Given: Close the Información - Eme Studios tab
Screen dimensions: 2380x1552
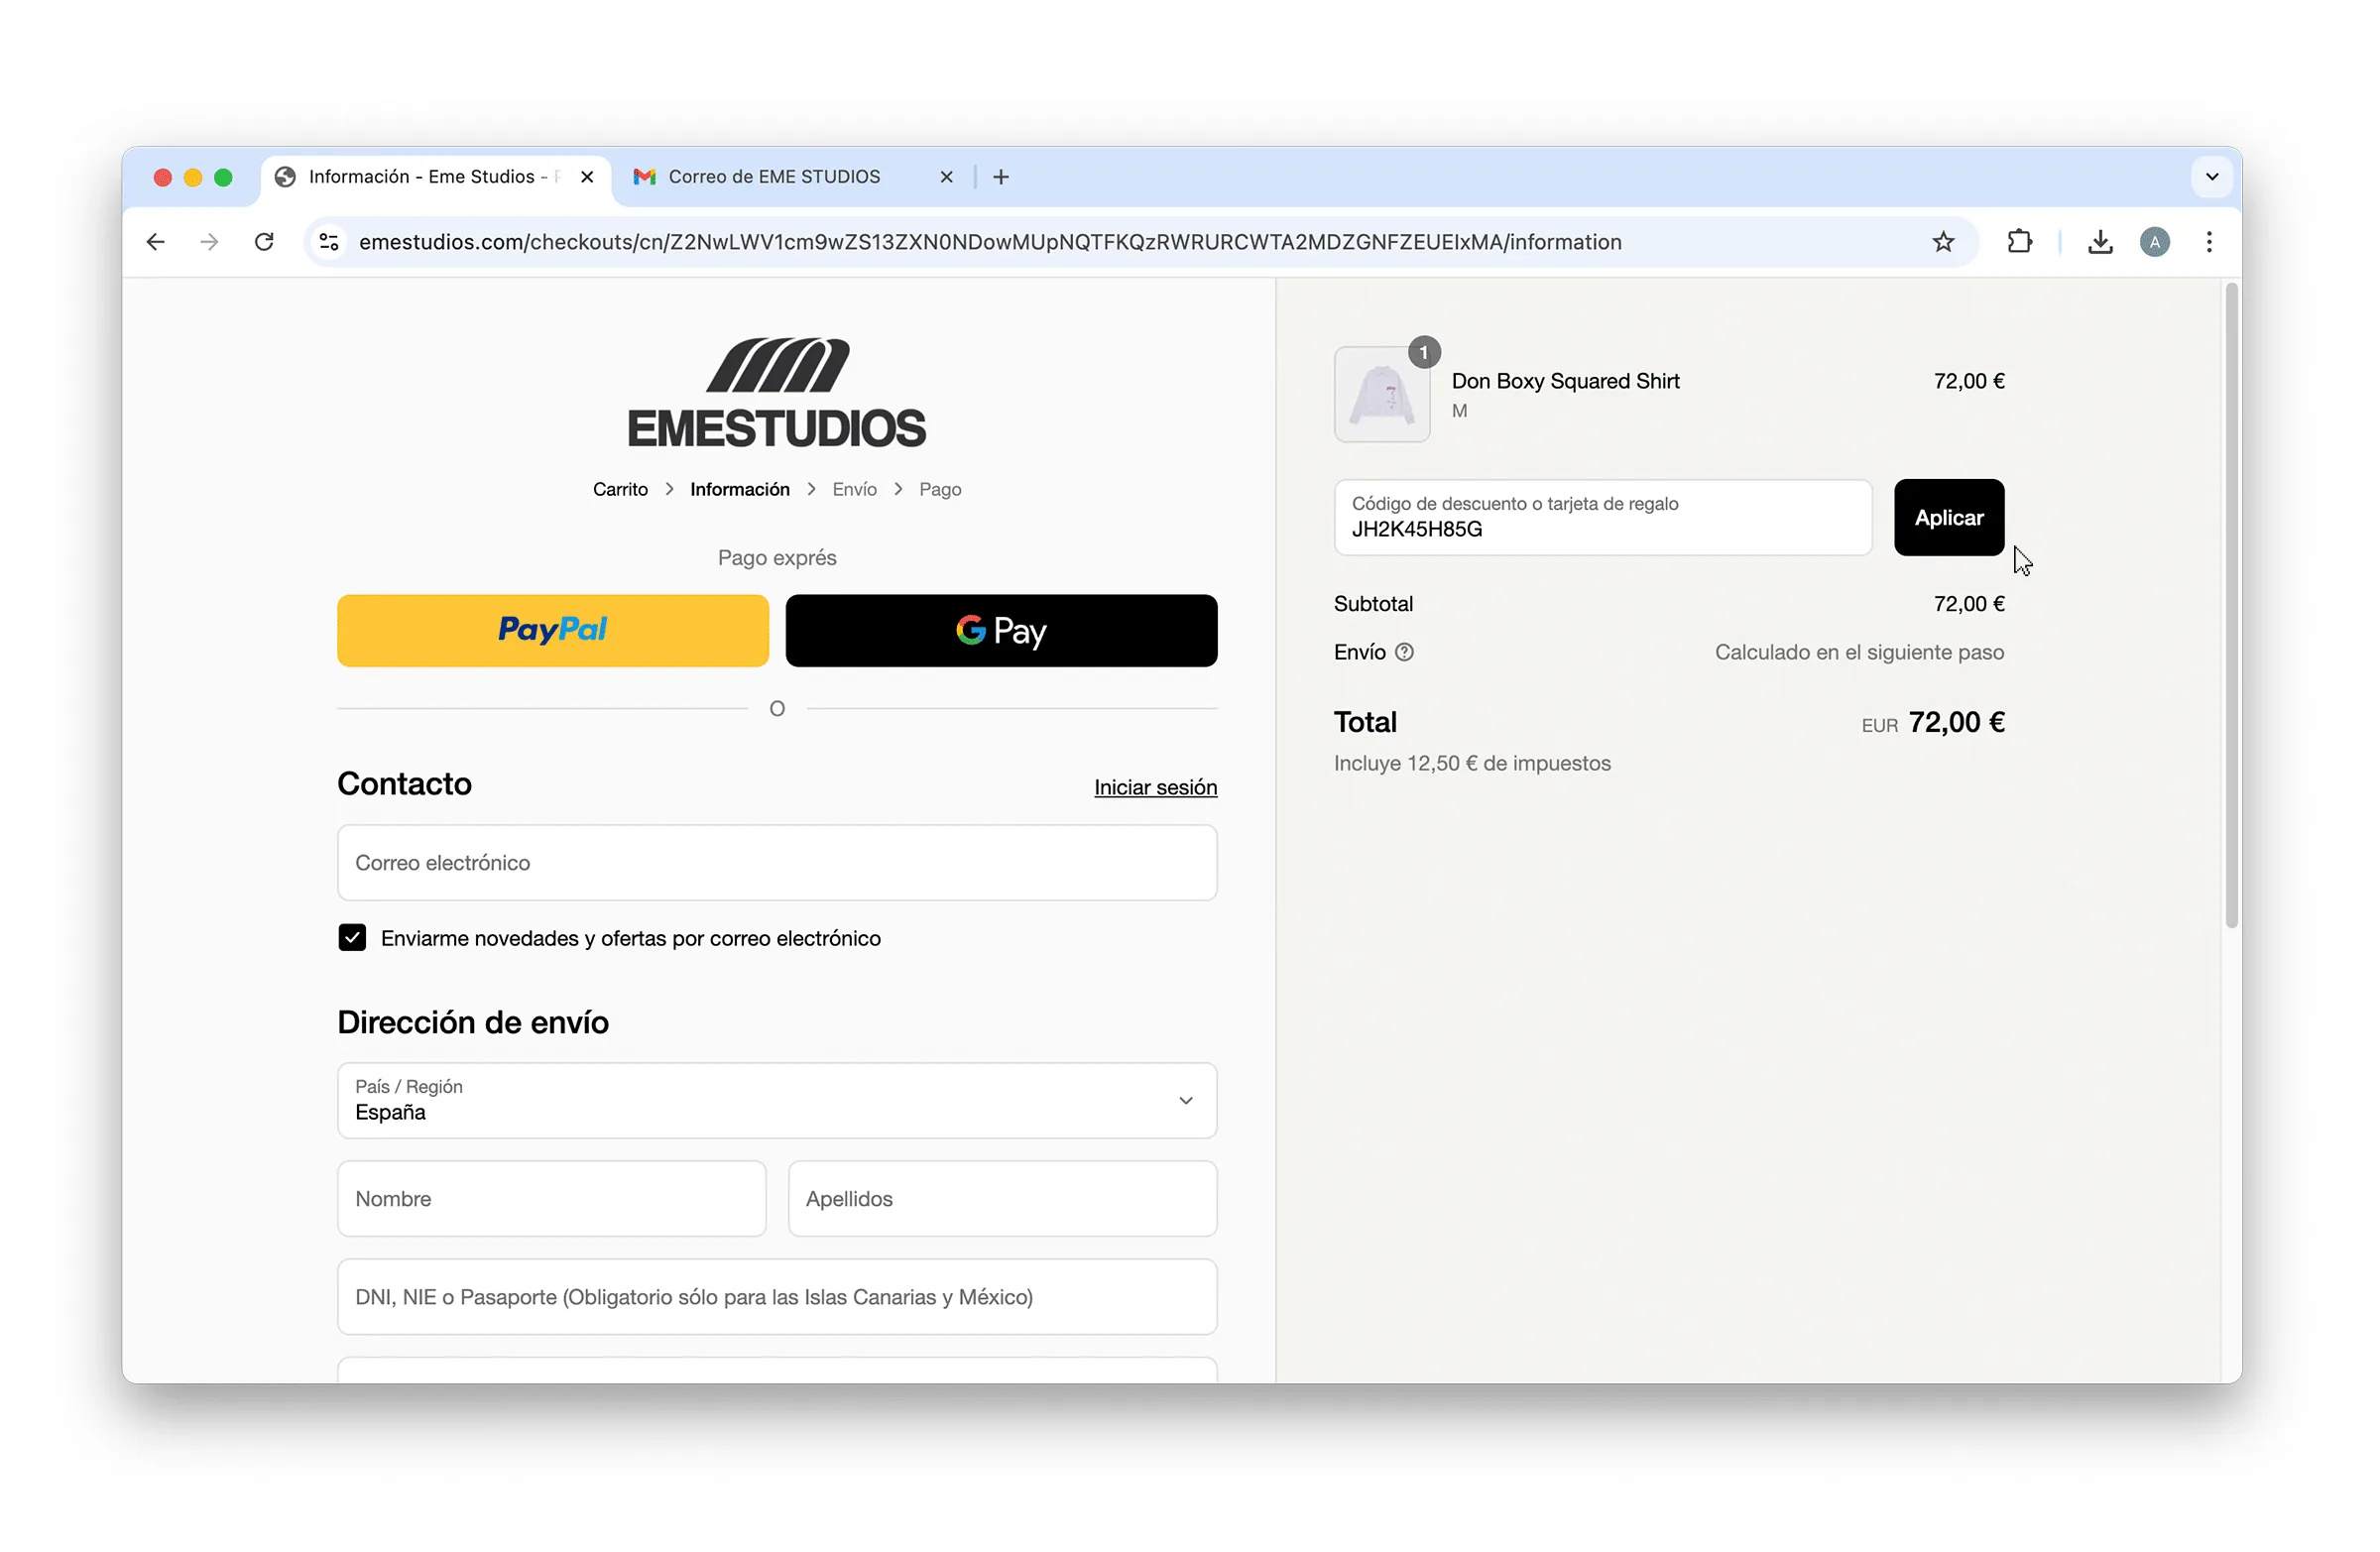Looking at the screenshot, I should pos(587,177).
